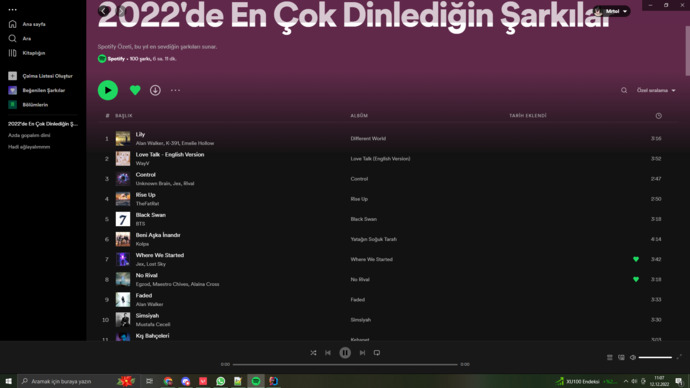Click Simsiyah track cover thumbnail
The height and width of the screenshot is (388, 690).
coord(123,320)
